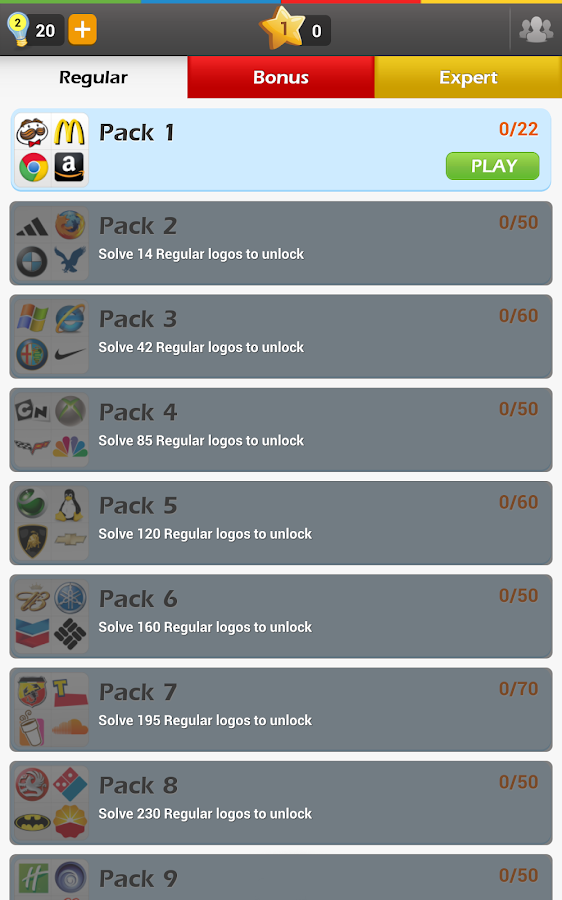
Task: Add more hints with orange plus button
Action: point(82,30)
